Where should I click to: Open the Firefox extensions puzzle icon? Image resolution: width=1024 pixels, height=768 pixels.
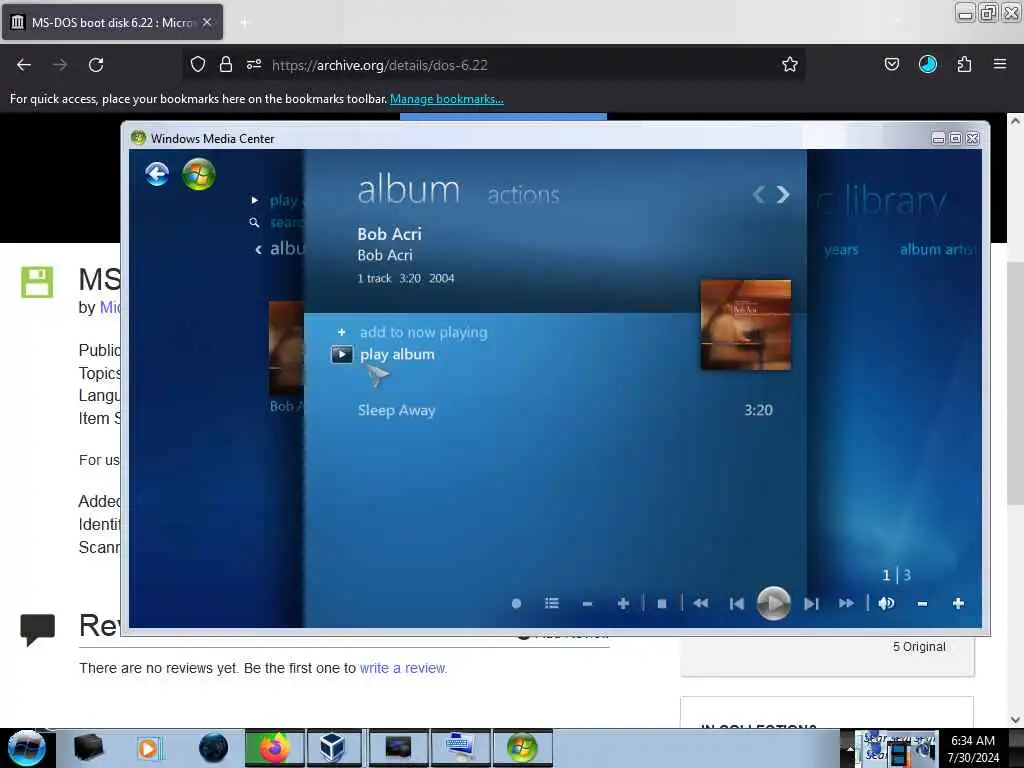[x=964, y=64]
